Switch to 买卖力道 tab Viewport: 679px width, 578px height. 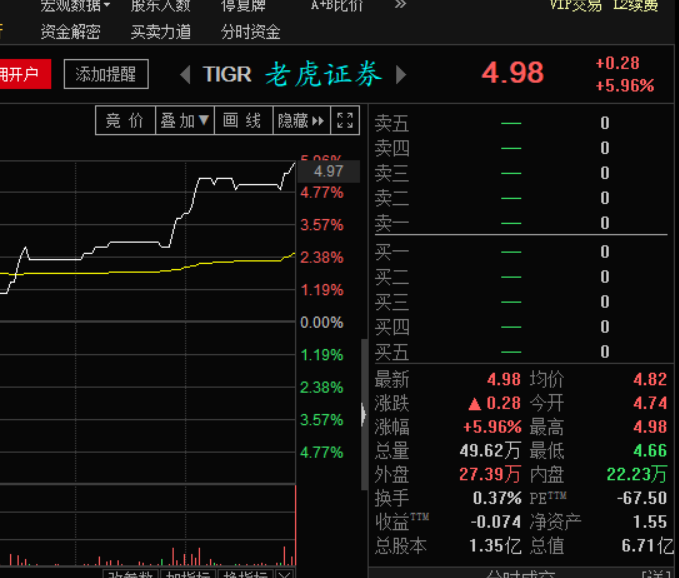coord(161,32)
